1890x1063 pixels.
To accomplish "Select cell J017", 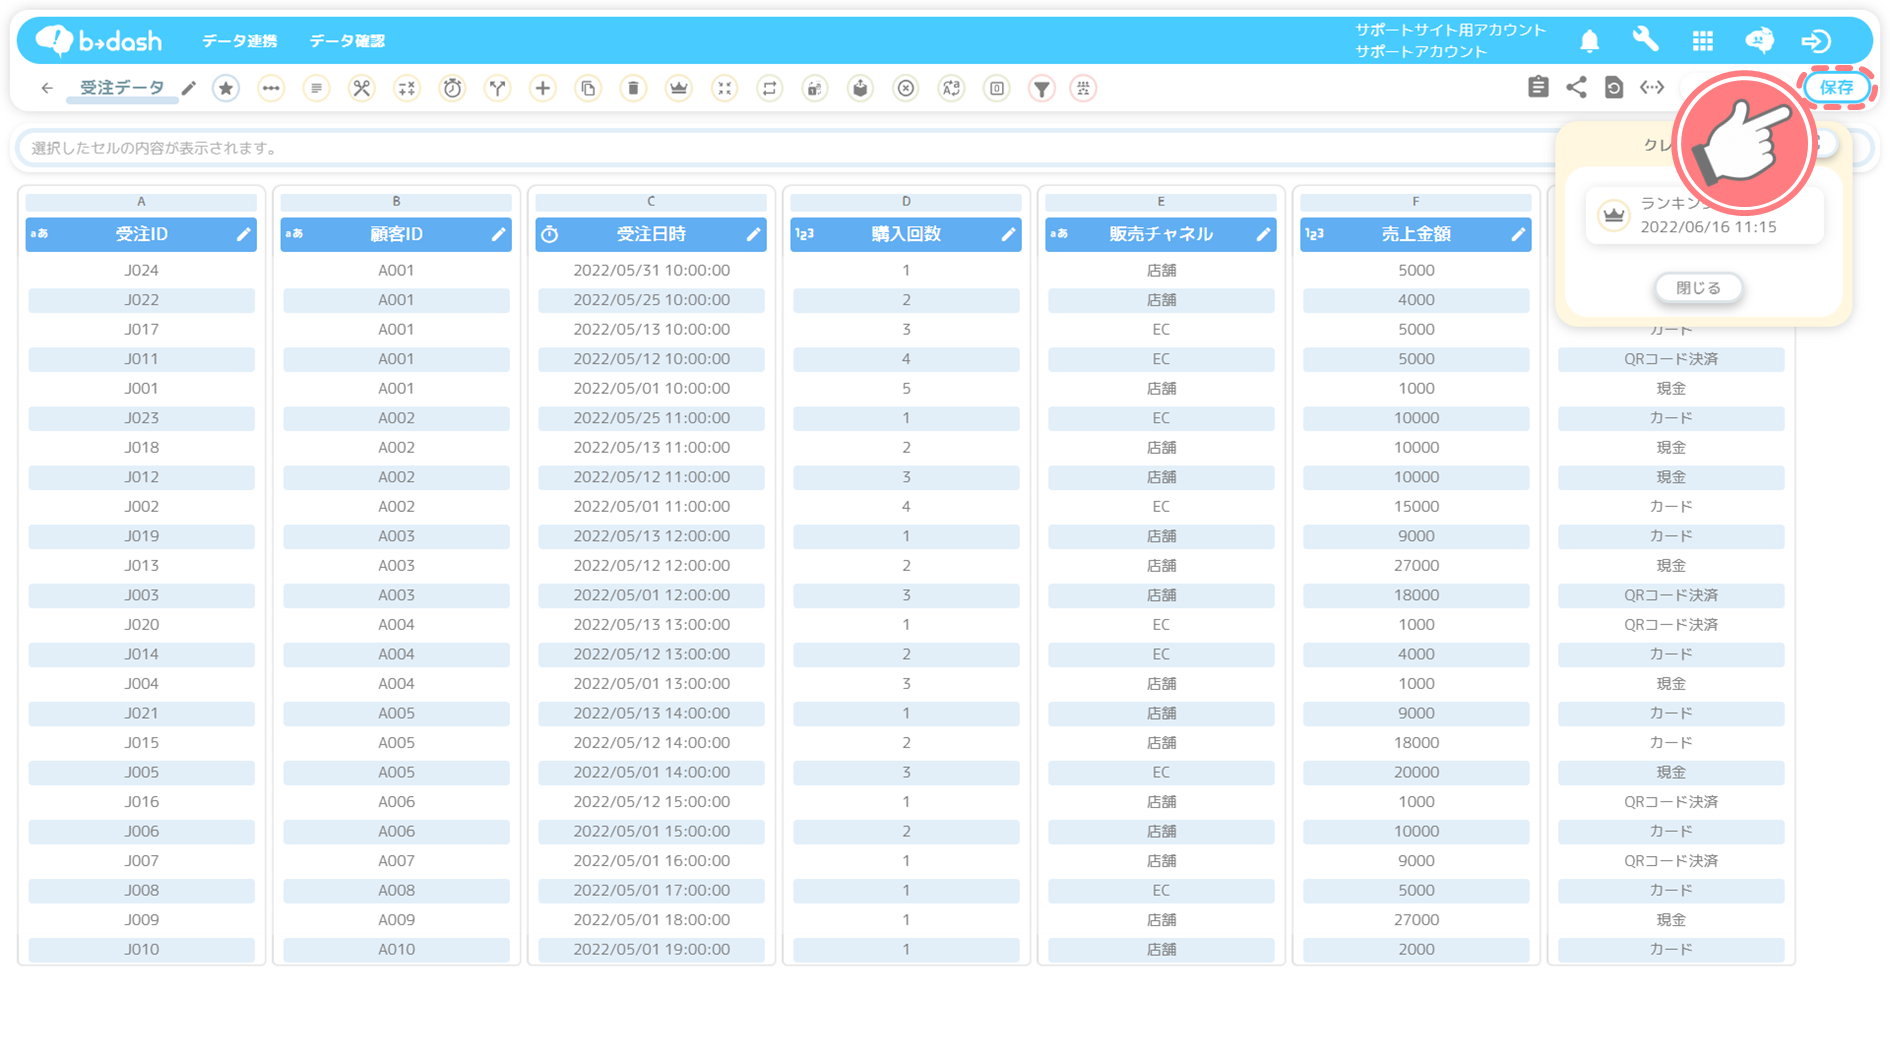I will [141, 329].
